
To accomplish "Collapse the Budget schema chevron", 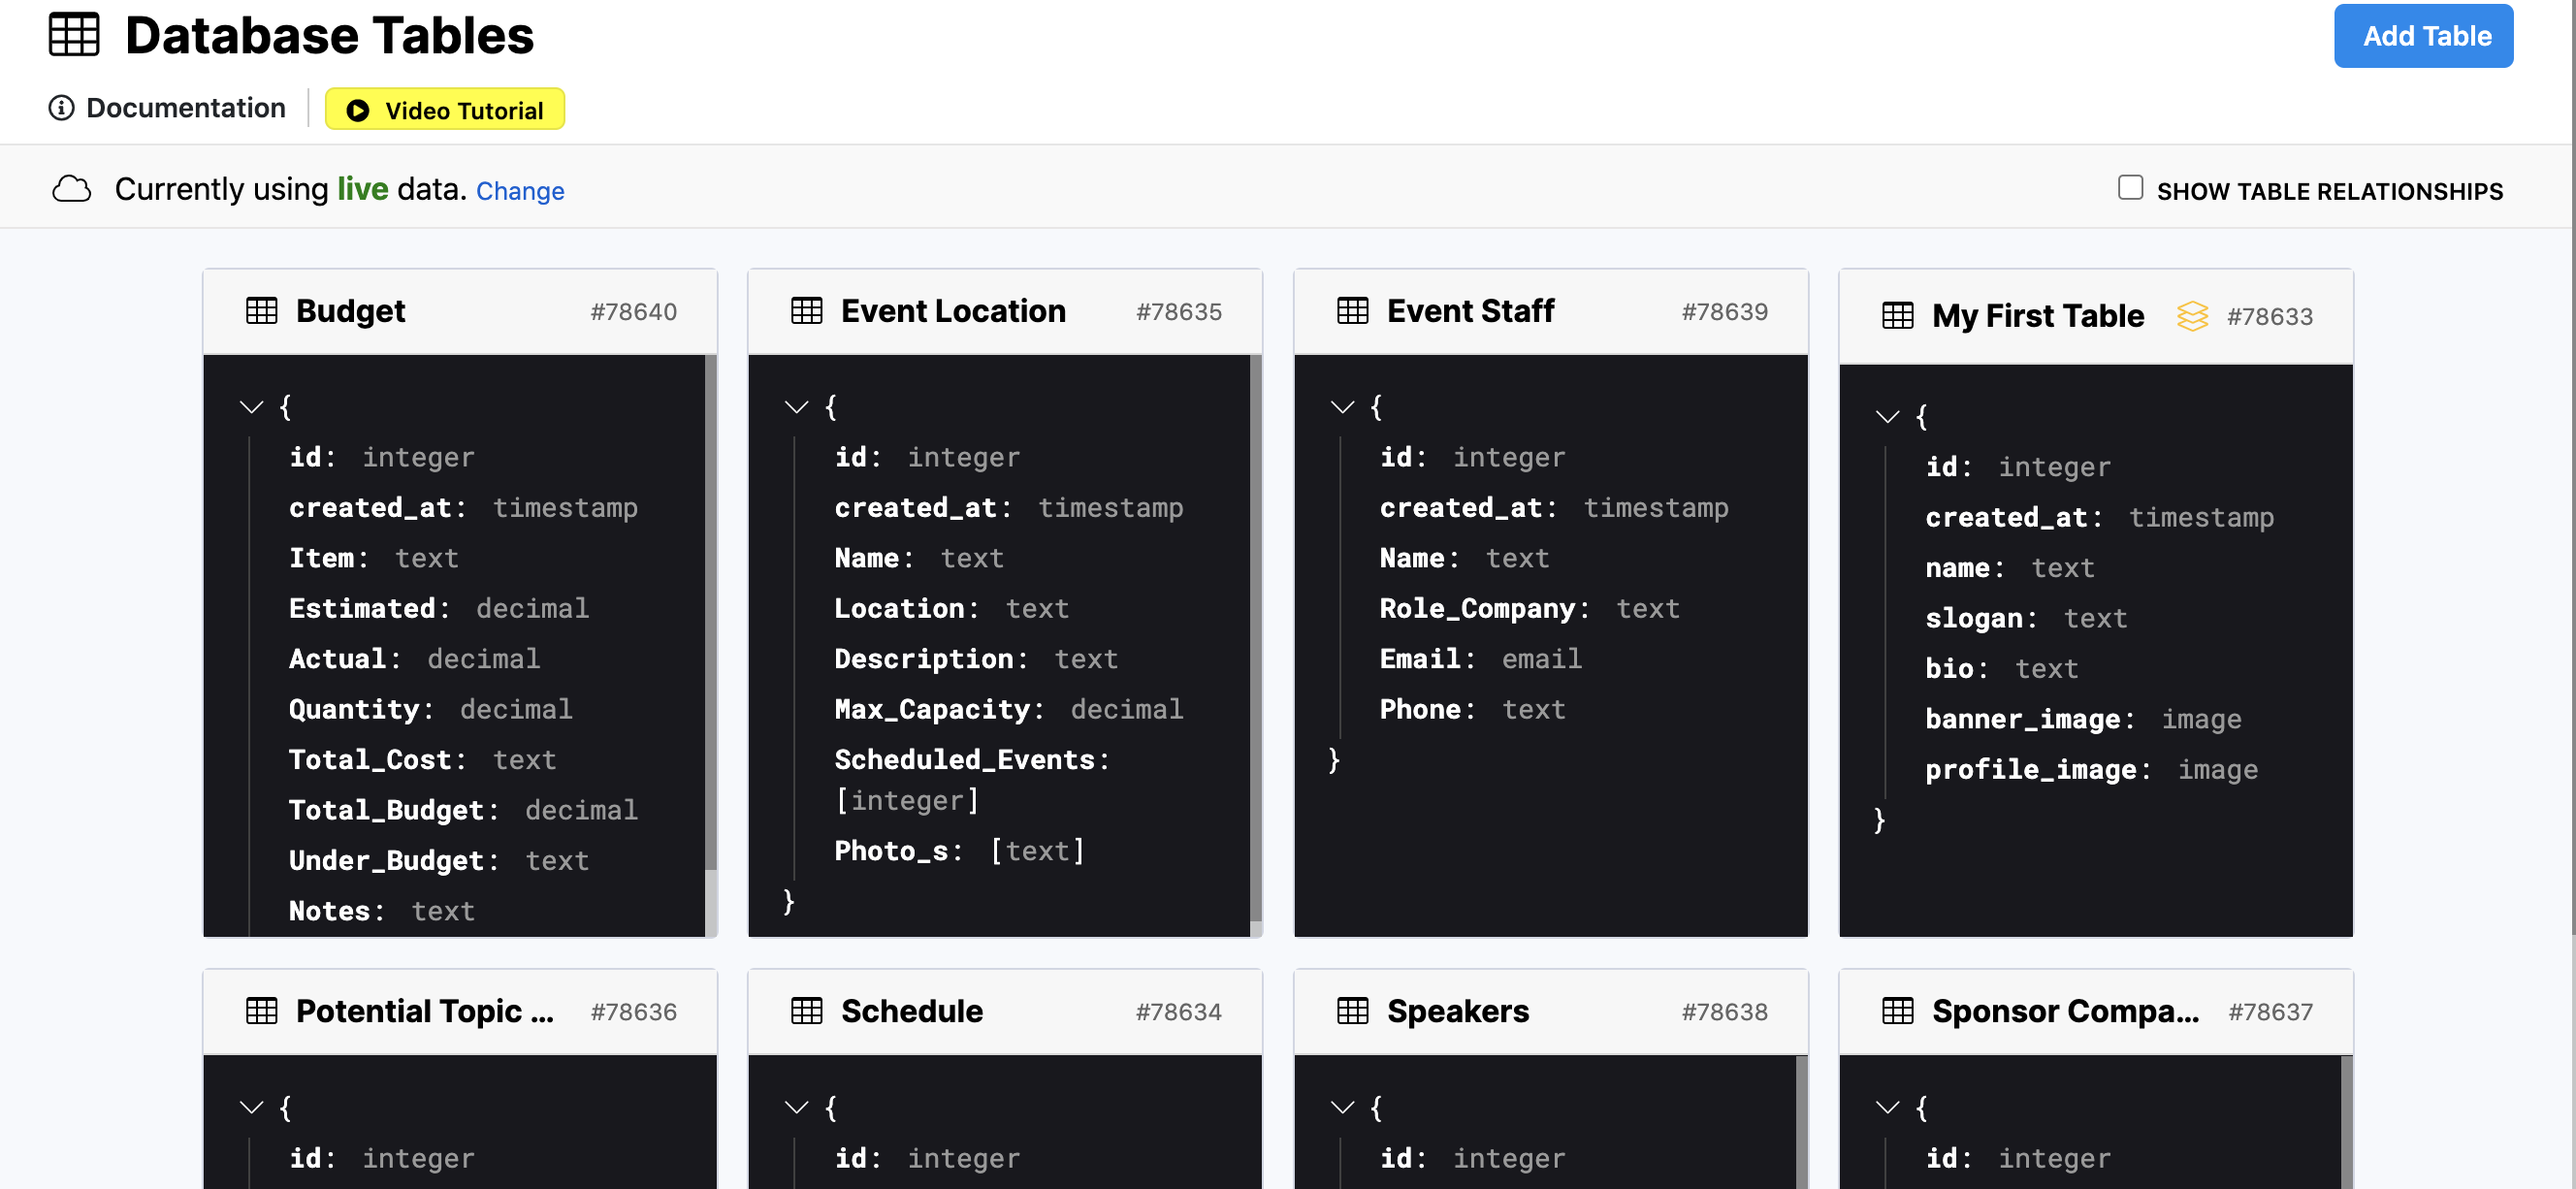I will (251, 407).
